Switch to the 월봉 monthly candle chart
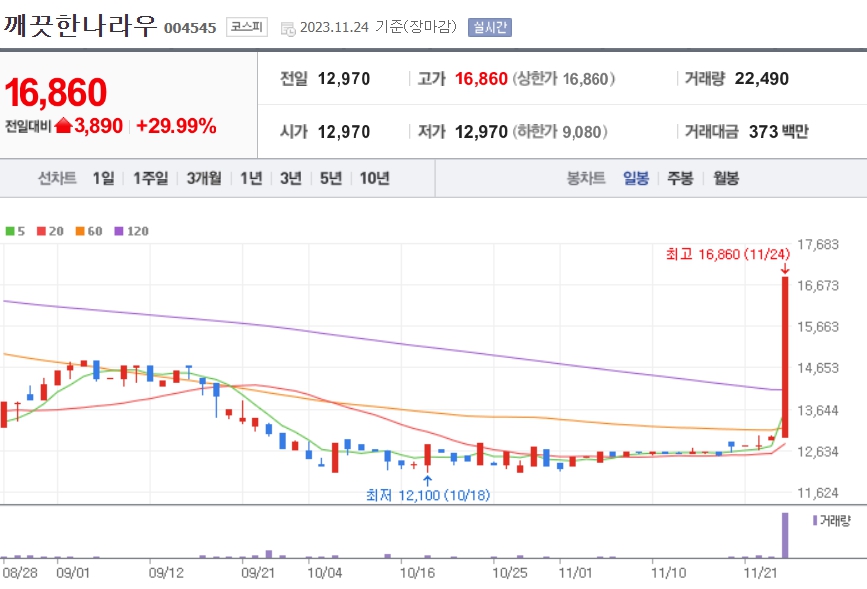867x589 pixels. click(725, 178)
